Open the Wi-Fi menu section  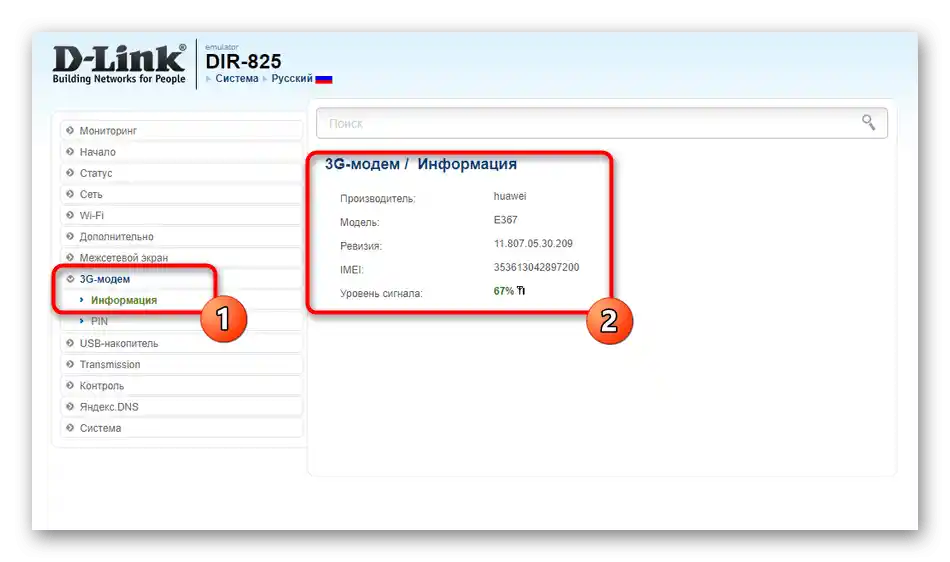(x=181, y=215)
